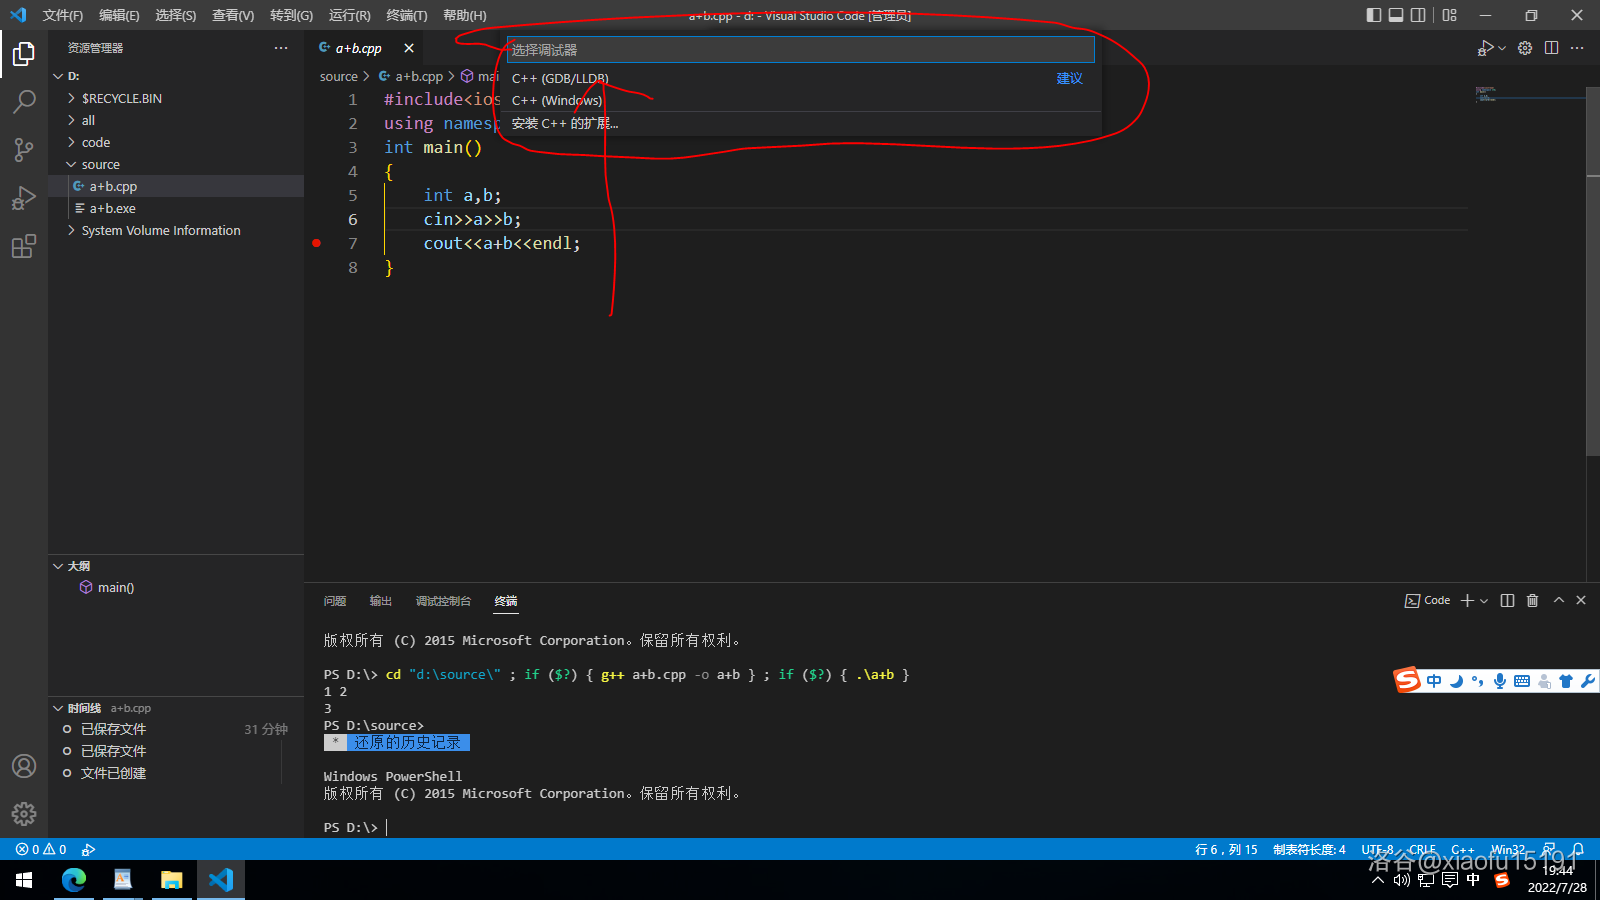Open Windows Start menu
Screen dimensions: 1600x900
(x=24, y=880)
